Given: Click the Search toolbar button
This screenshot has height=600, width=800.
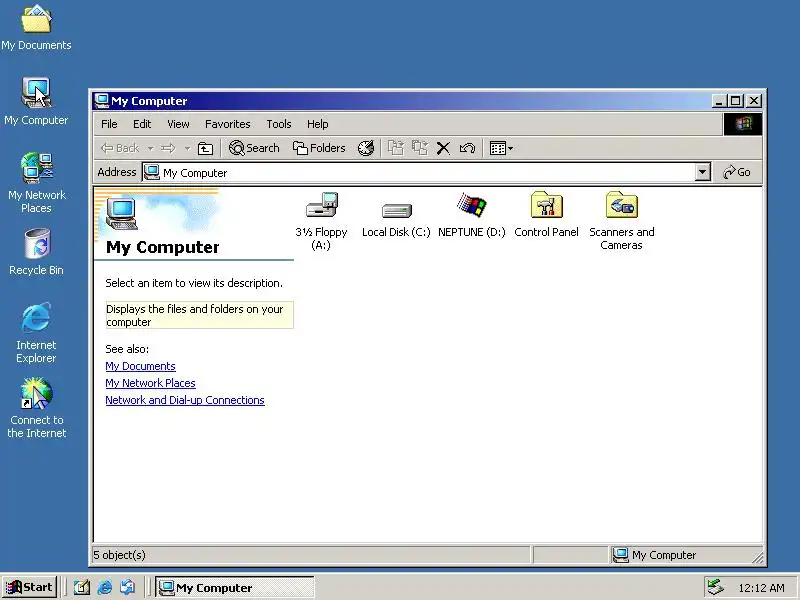Looking at the screenshot, I should point(254,148).
